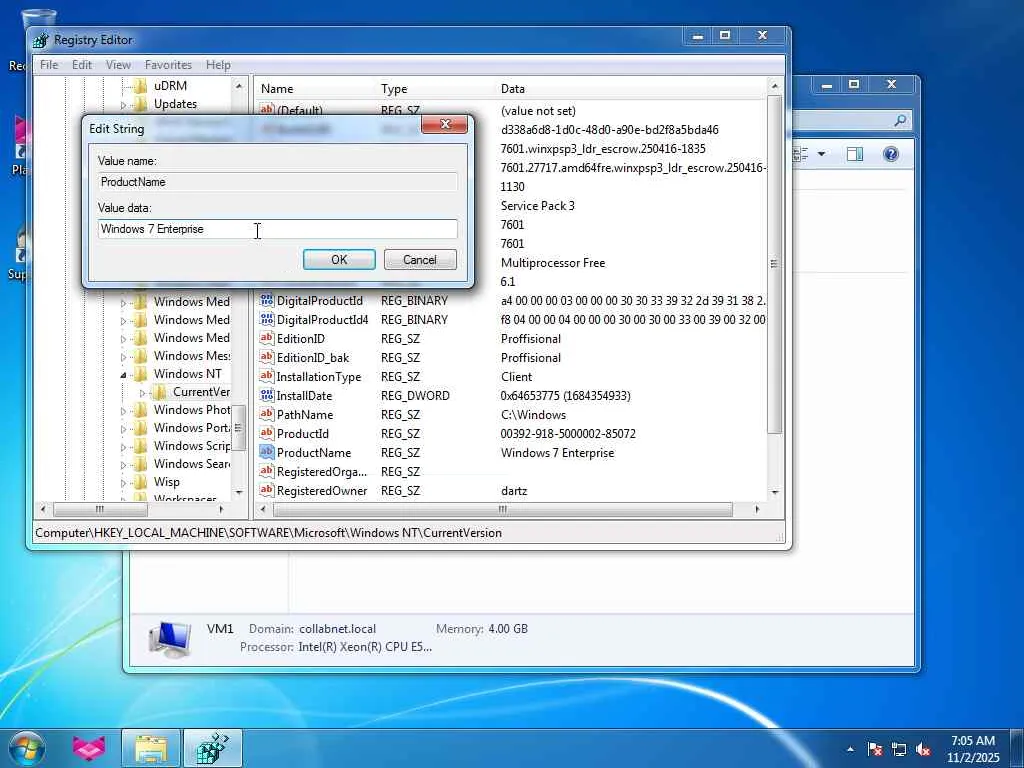This screenshot has width=1024, height=768.
Task: Open the clock showing 7:05 AM
Action: click(973, 749)
